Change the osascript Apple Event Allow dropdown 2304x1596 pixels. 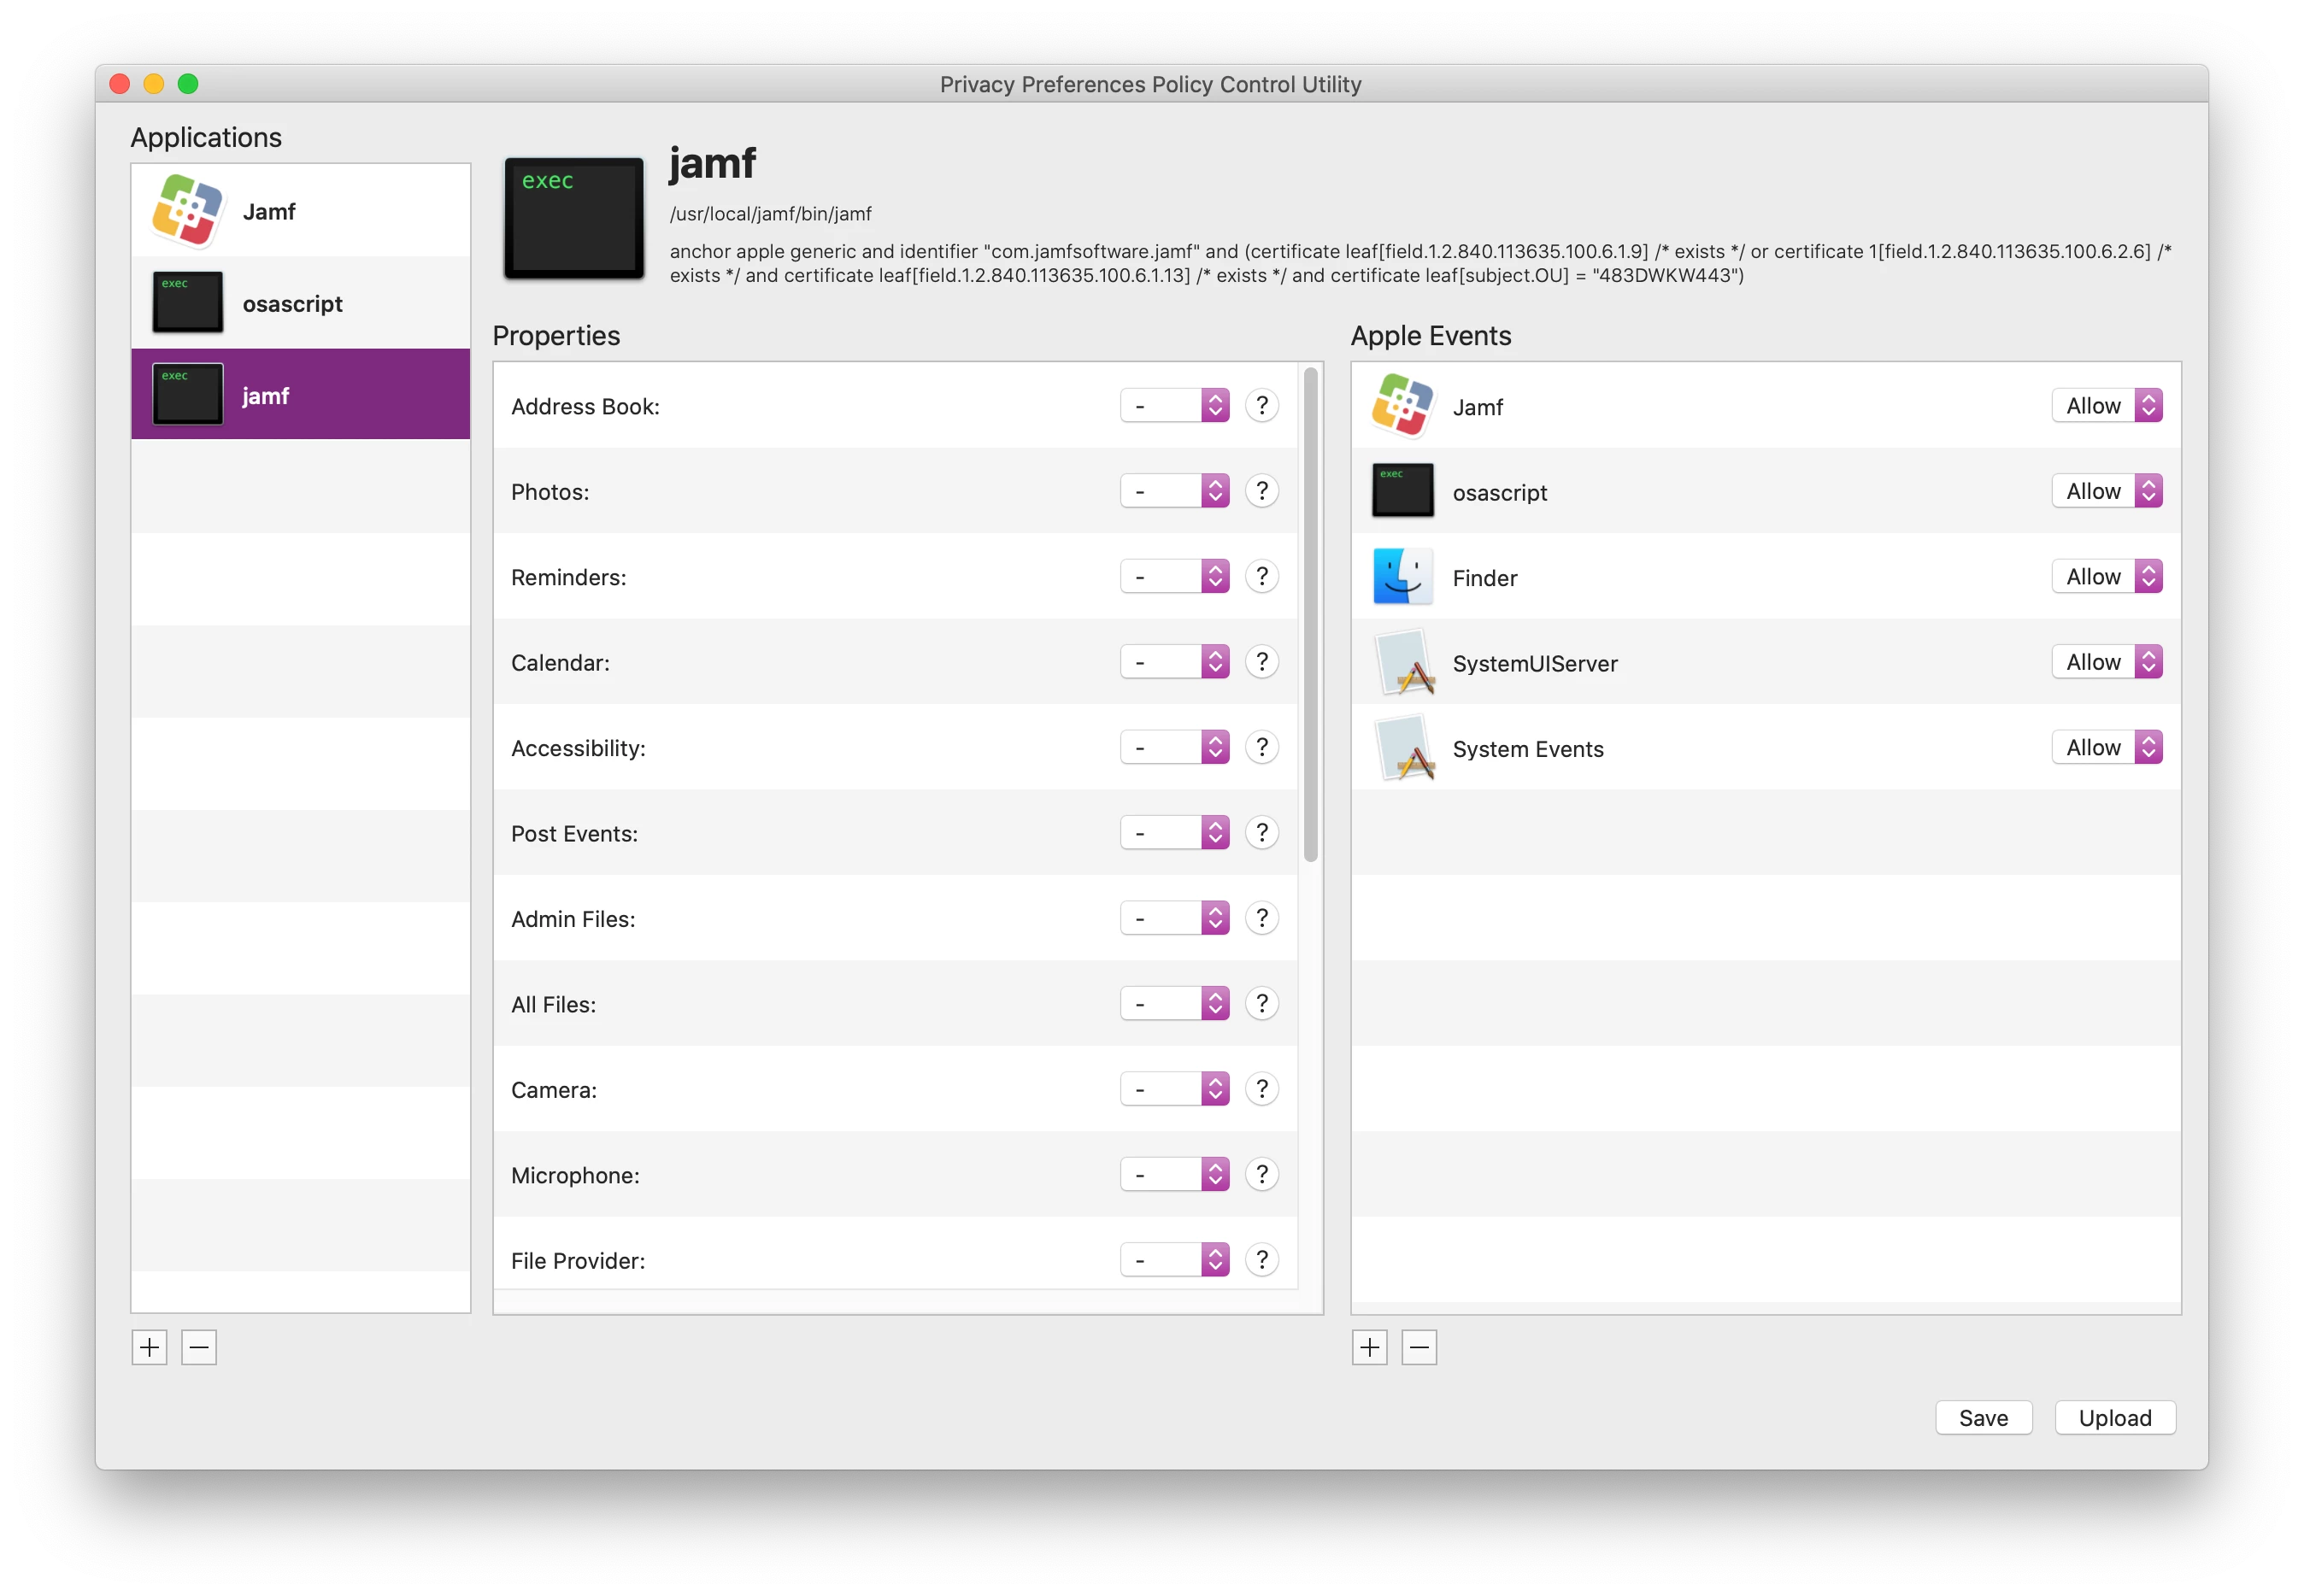pos(2107,491)
